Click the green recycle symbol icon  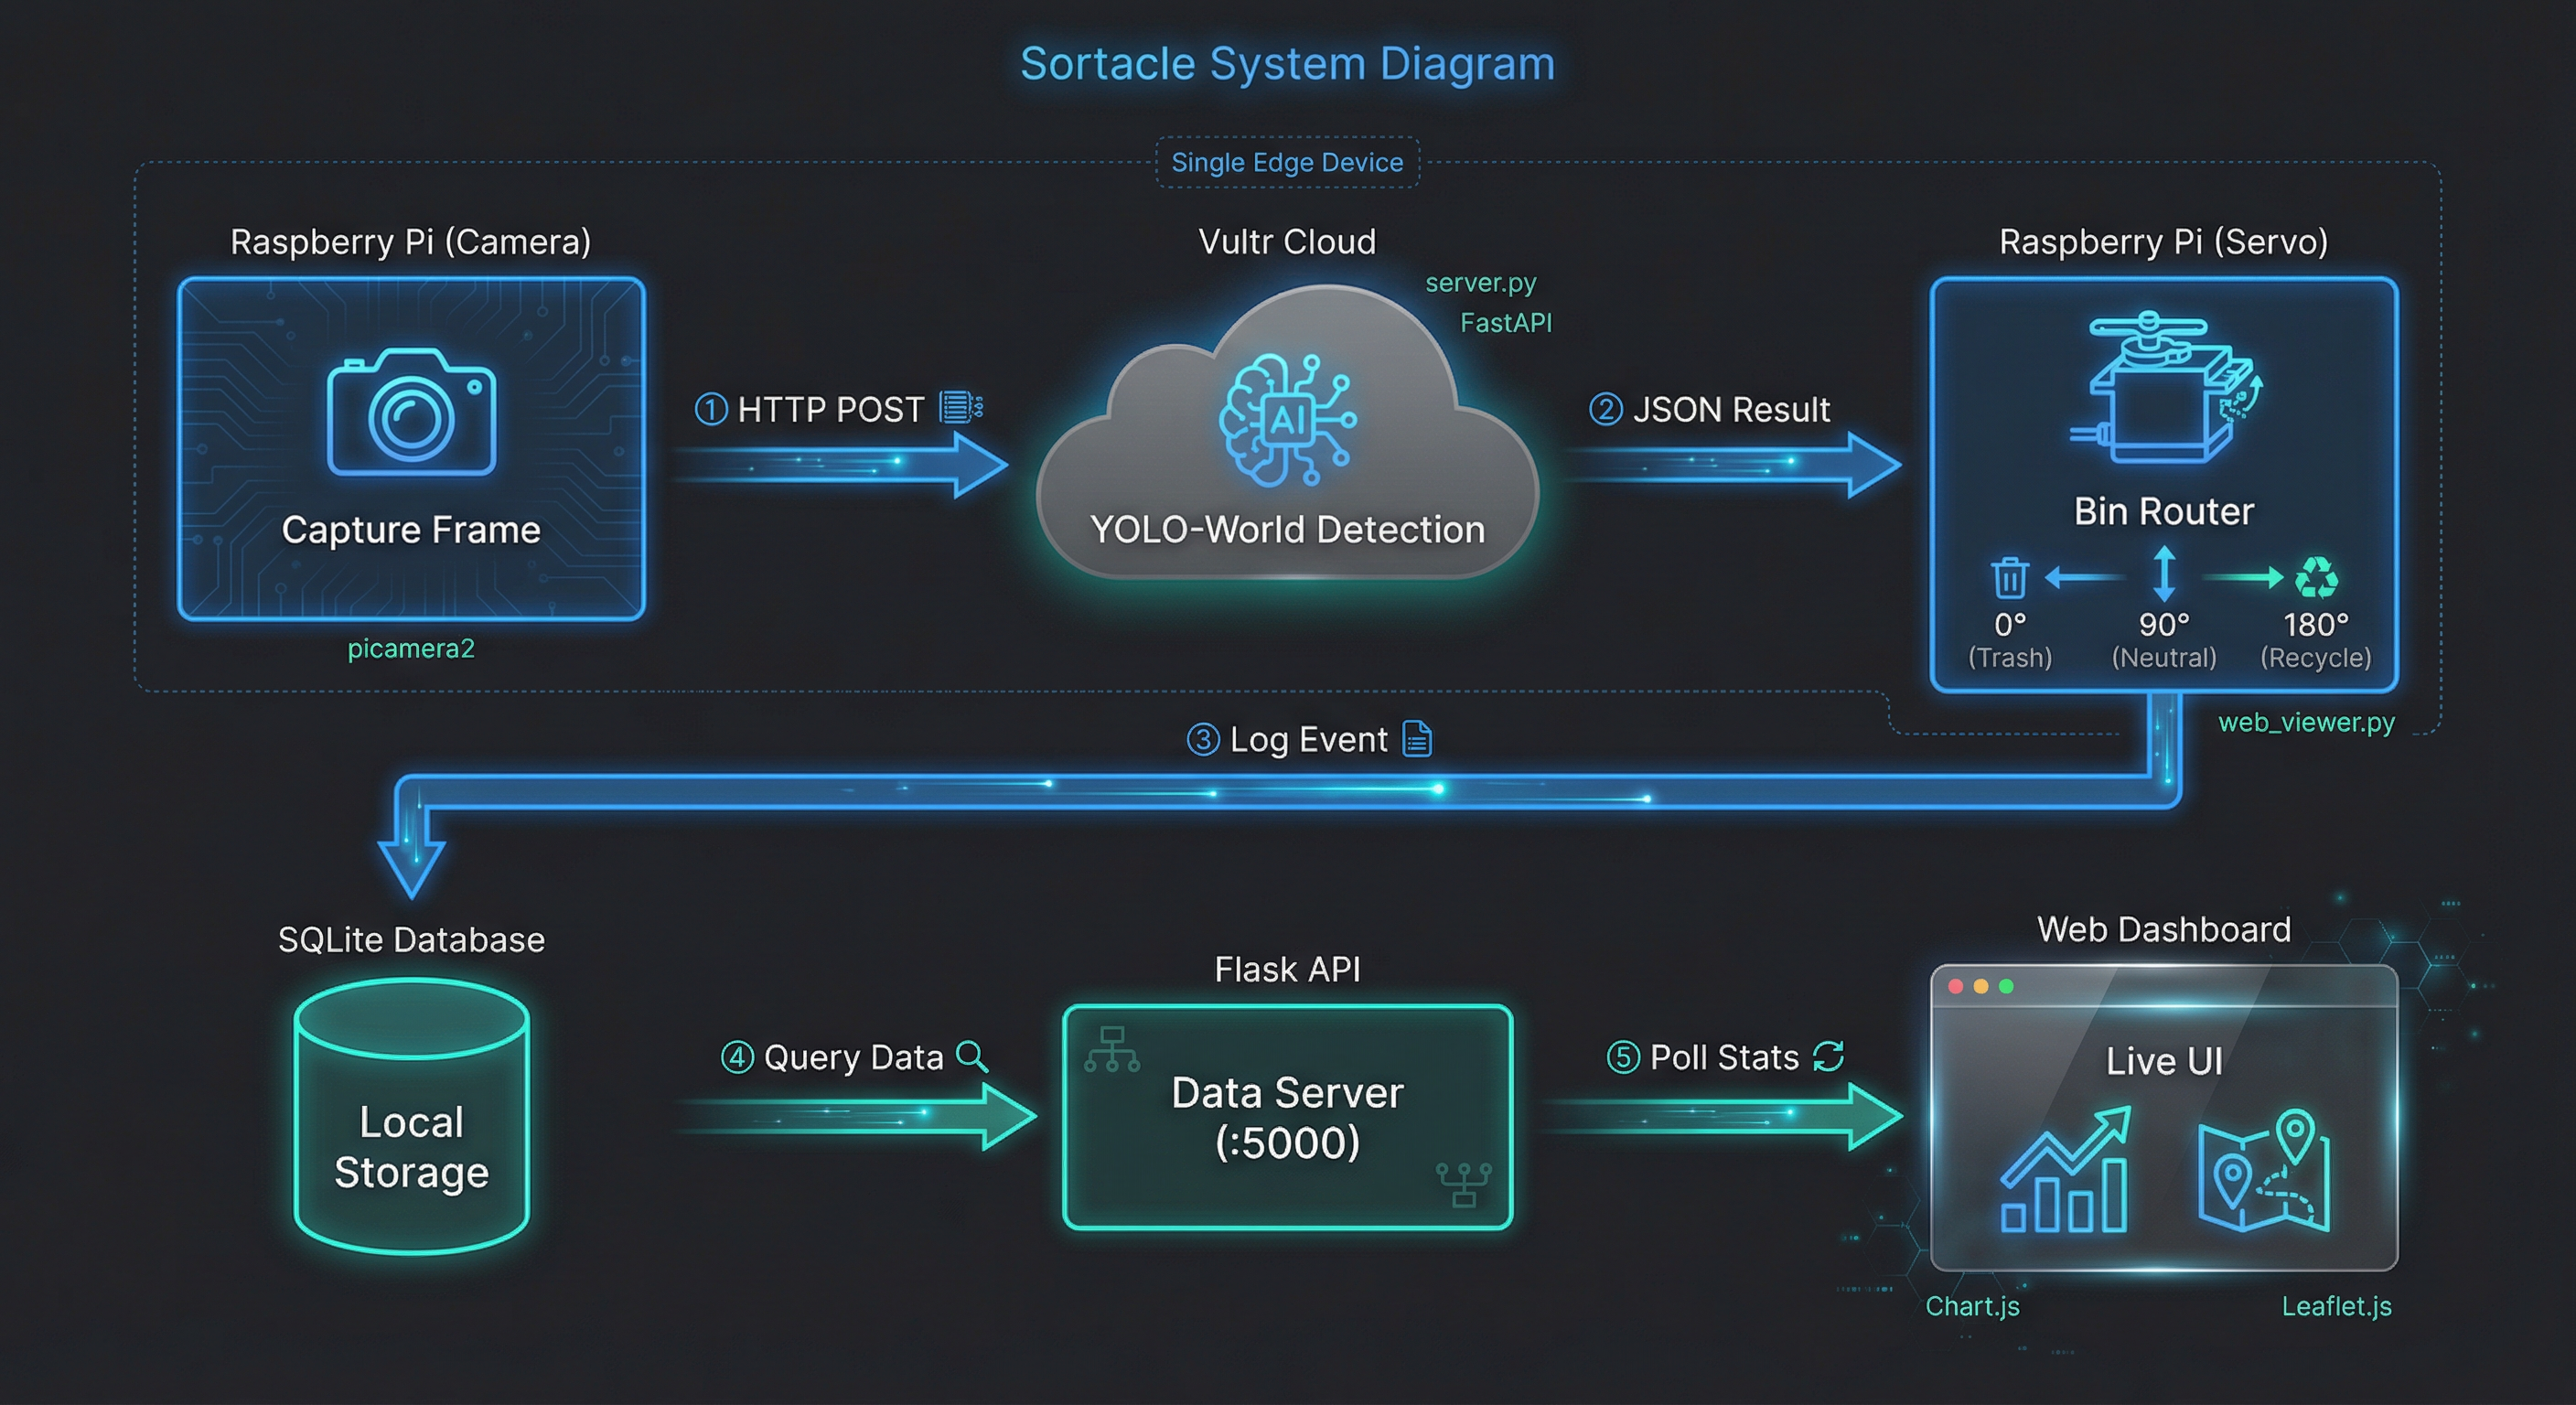pyautogui.click(x=2316, y=577)
